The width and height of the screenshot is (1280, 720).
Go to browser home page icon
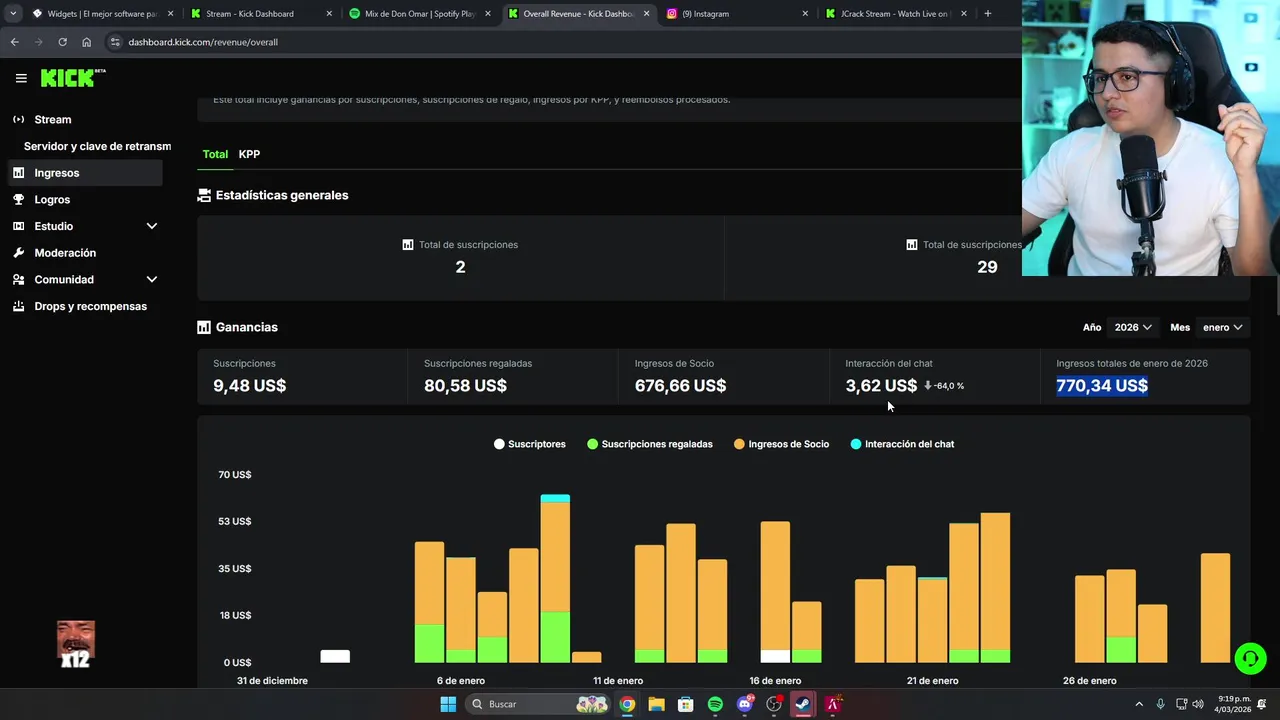pyautogui.click(x=86, y=42)
